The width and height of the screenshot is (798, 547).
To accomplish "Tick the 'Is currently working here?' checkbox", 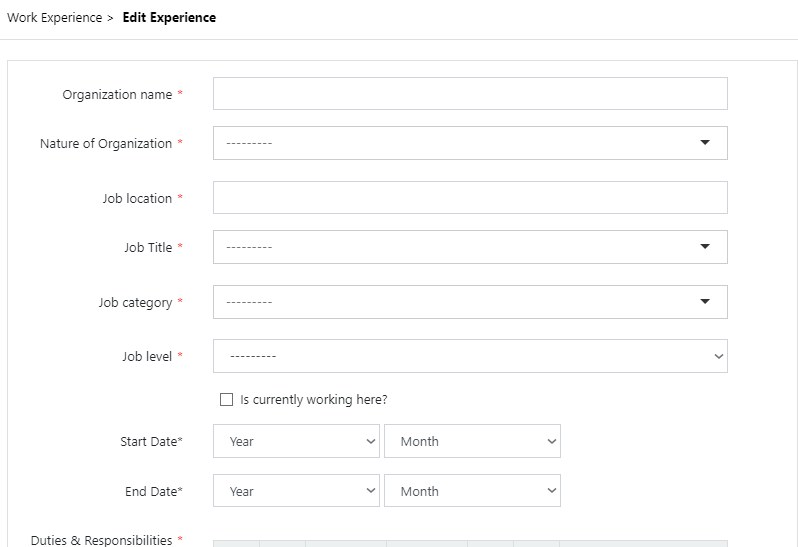I will 226,400.
